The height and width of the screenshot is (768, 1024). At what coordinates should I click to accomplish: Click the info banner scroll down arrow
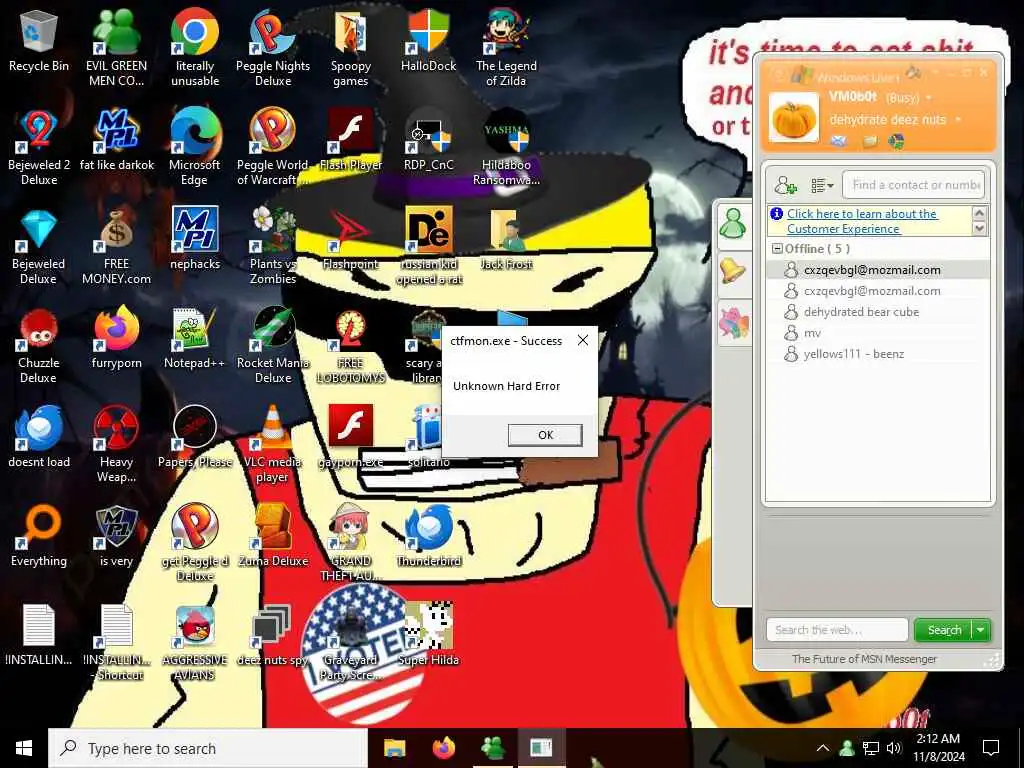click(979, 229)
